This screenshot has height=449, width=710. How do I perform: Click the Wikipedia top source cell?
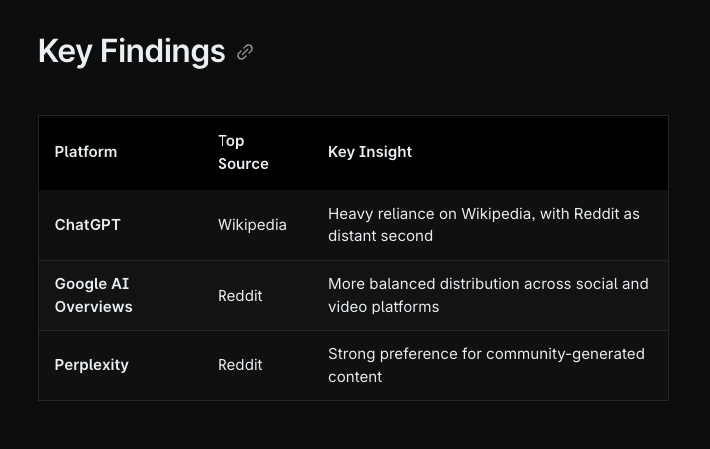tap(252, 225)
